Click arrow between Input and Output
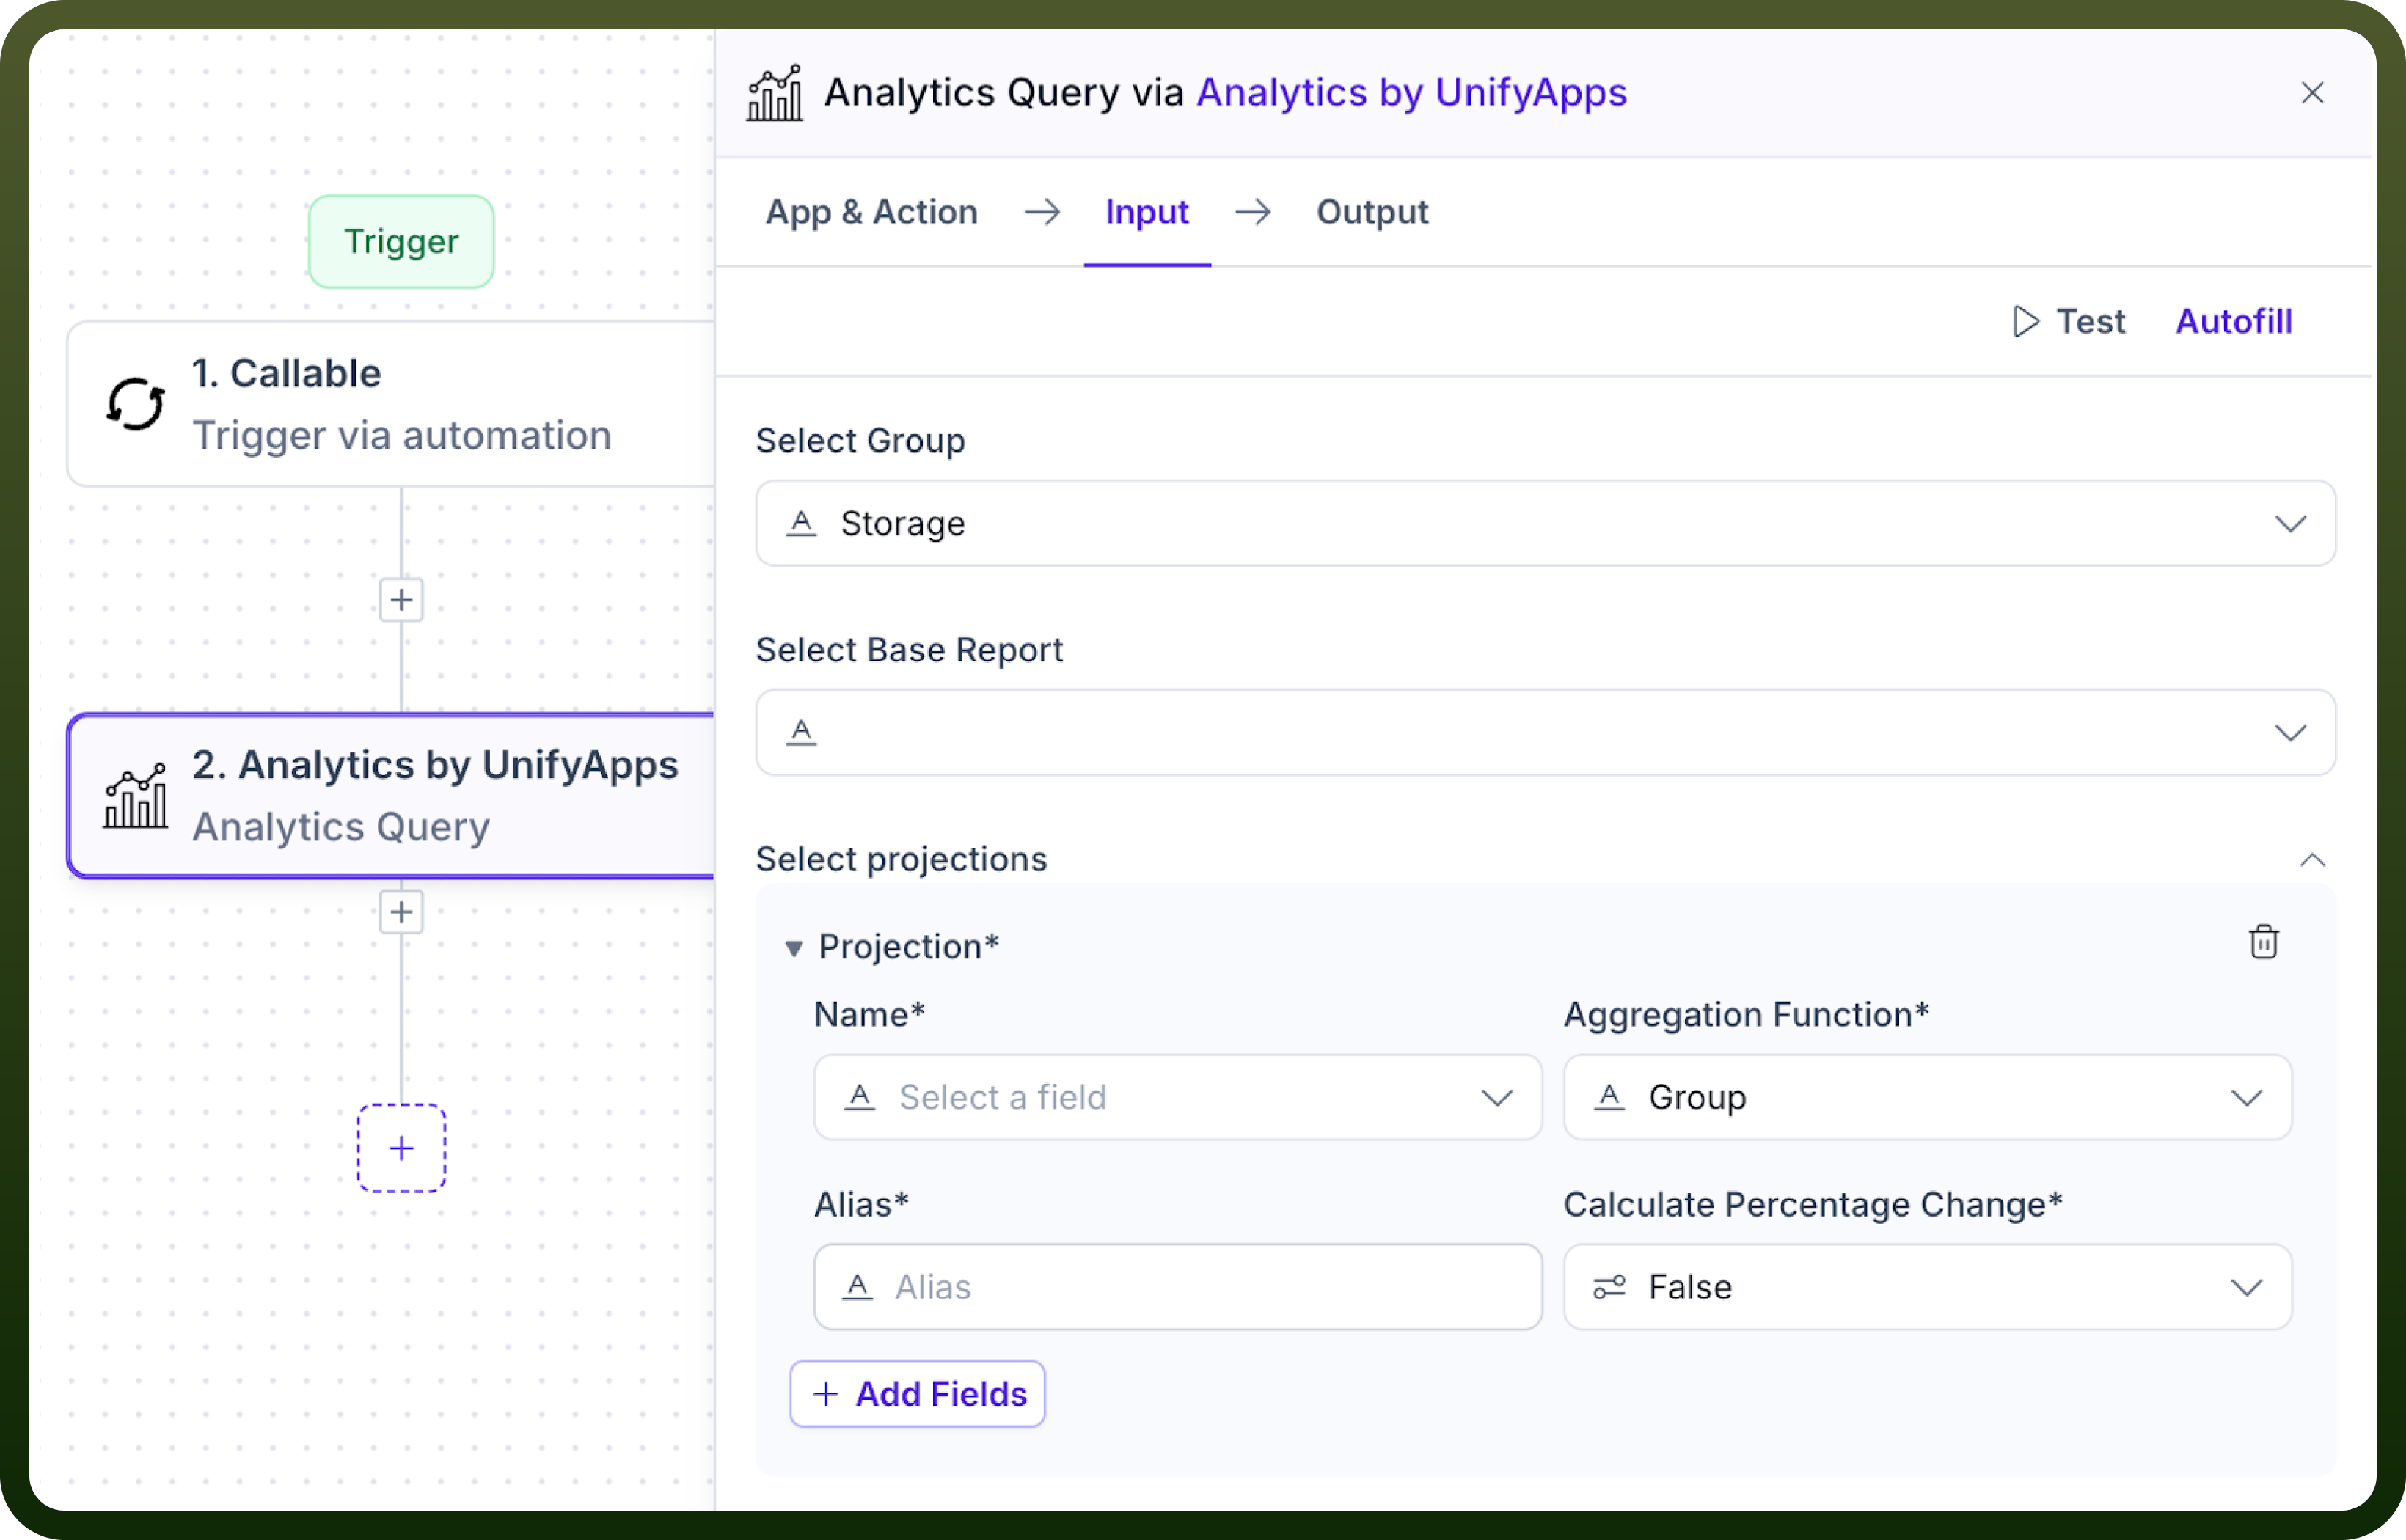The width and height of the screenshot is (2406, 1540). pos(1252,212)
